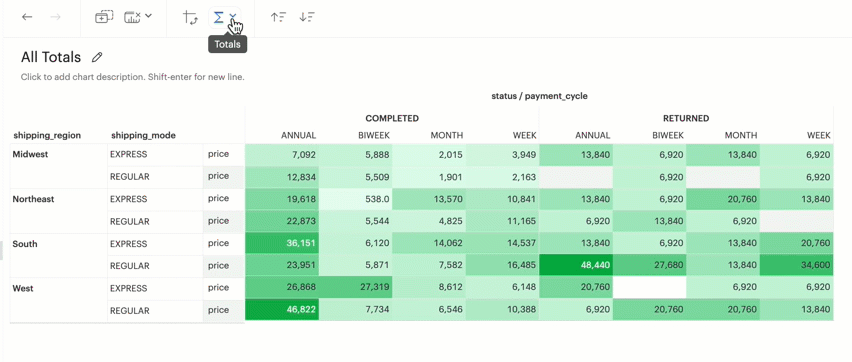Click the 48,440 cell
Screen dimensions: 852x362
point(576,266)
